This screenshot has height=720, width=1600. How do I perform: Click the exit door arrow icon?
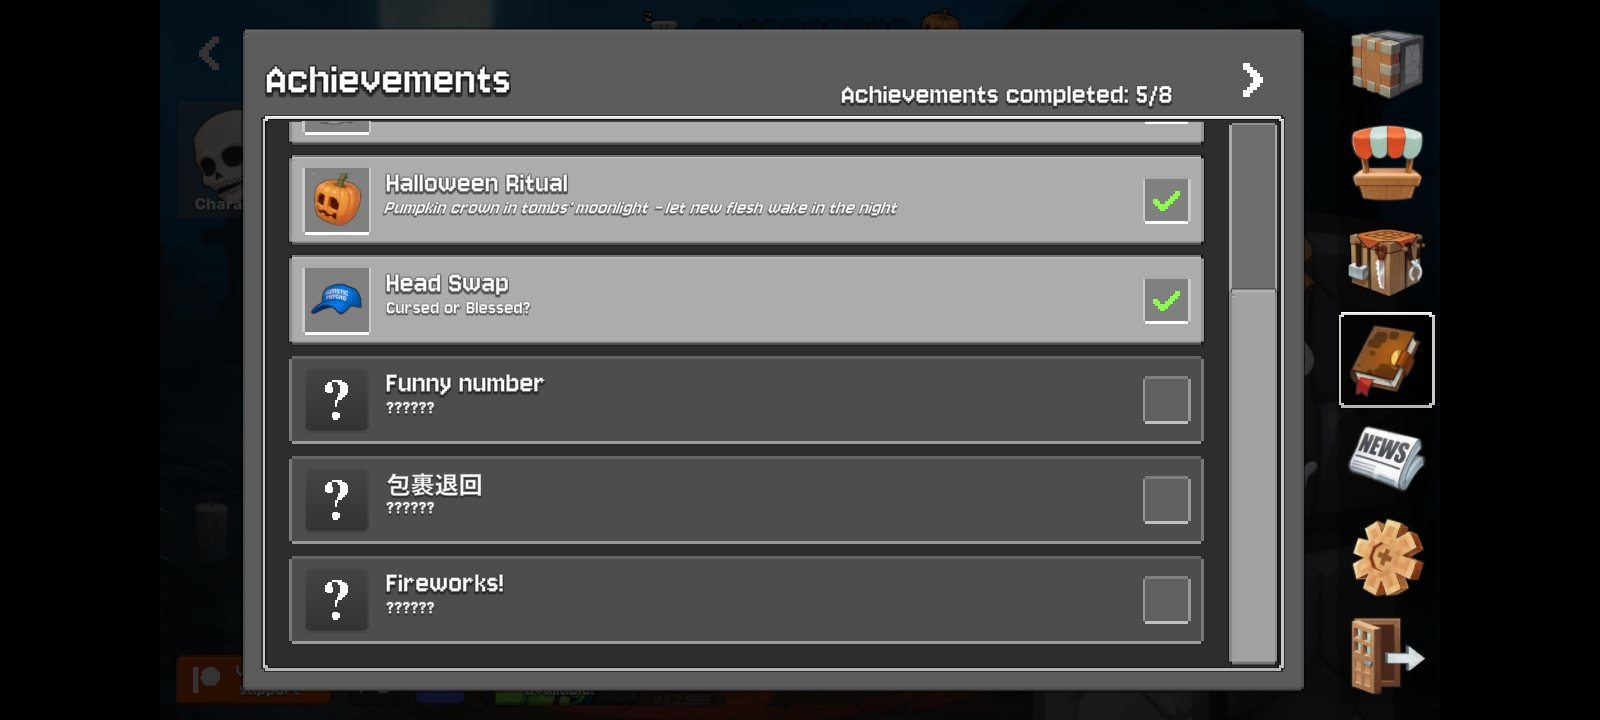click(1387, 655)
